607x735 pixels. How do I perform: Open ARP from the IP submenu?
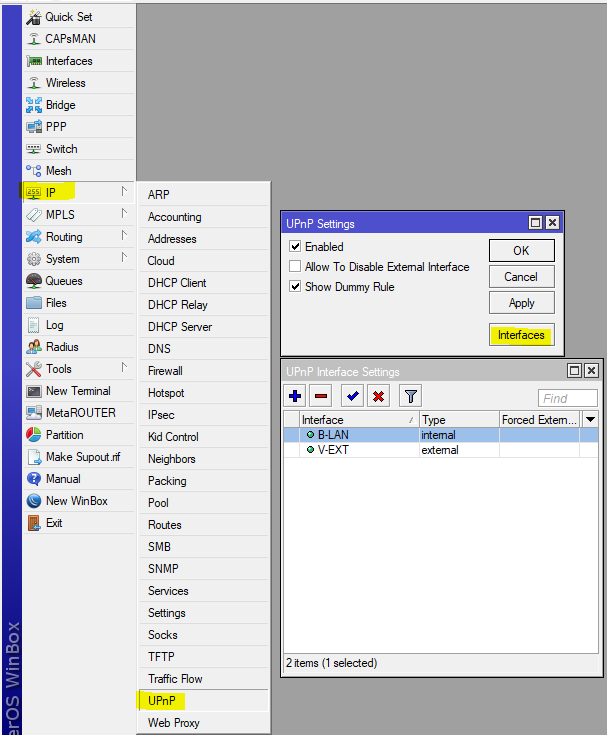[x=203, y=195]
